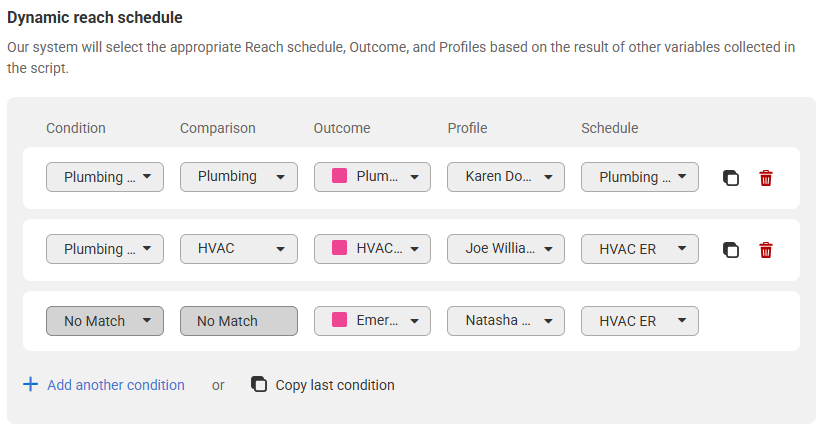The image size is (827, 431).
Task: Open the Plumbing schedule dropdown in first row
Action: click(639, 177)
